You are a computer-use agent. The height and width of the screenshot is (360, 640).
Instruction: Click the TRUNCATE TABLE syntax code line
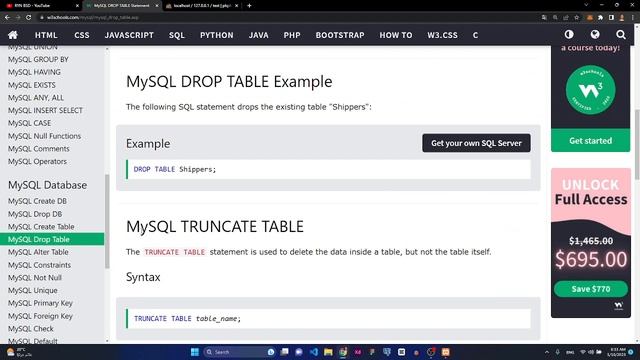click(x=329, y=318)
